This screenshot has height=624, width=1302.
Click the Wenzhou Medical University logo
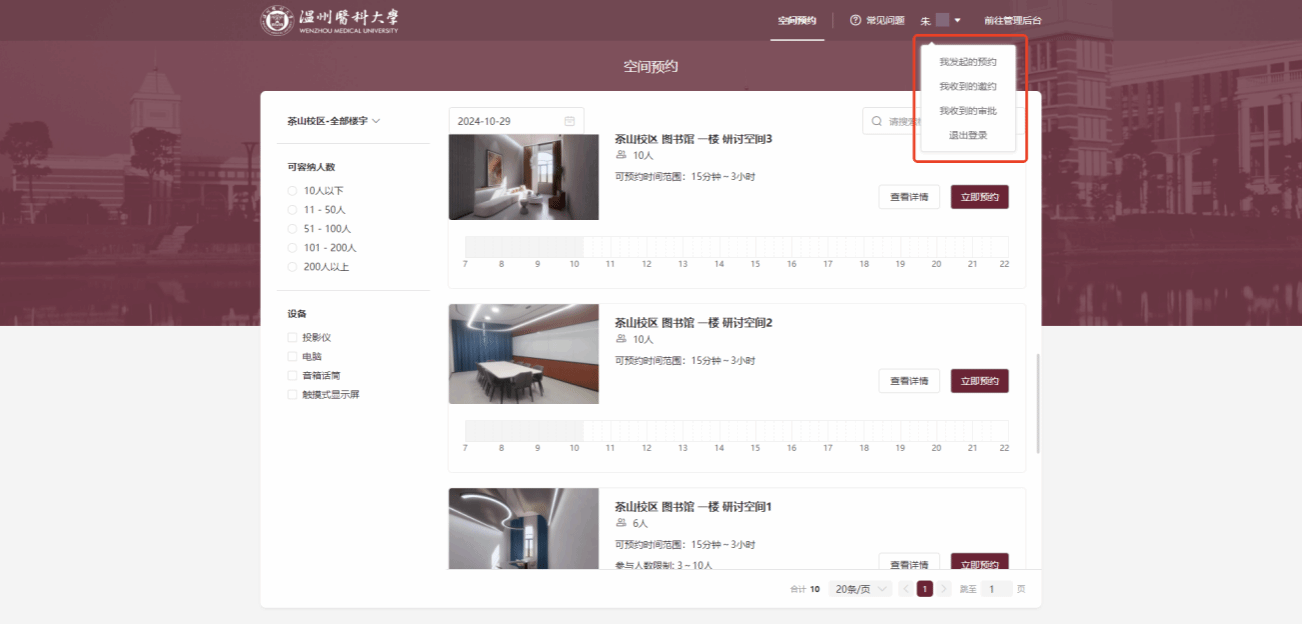330,20
